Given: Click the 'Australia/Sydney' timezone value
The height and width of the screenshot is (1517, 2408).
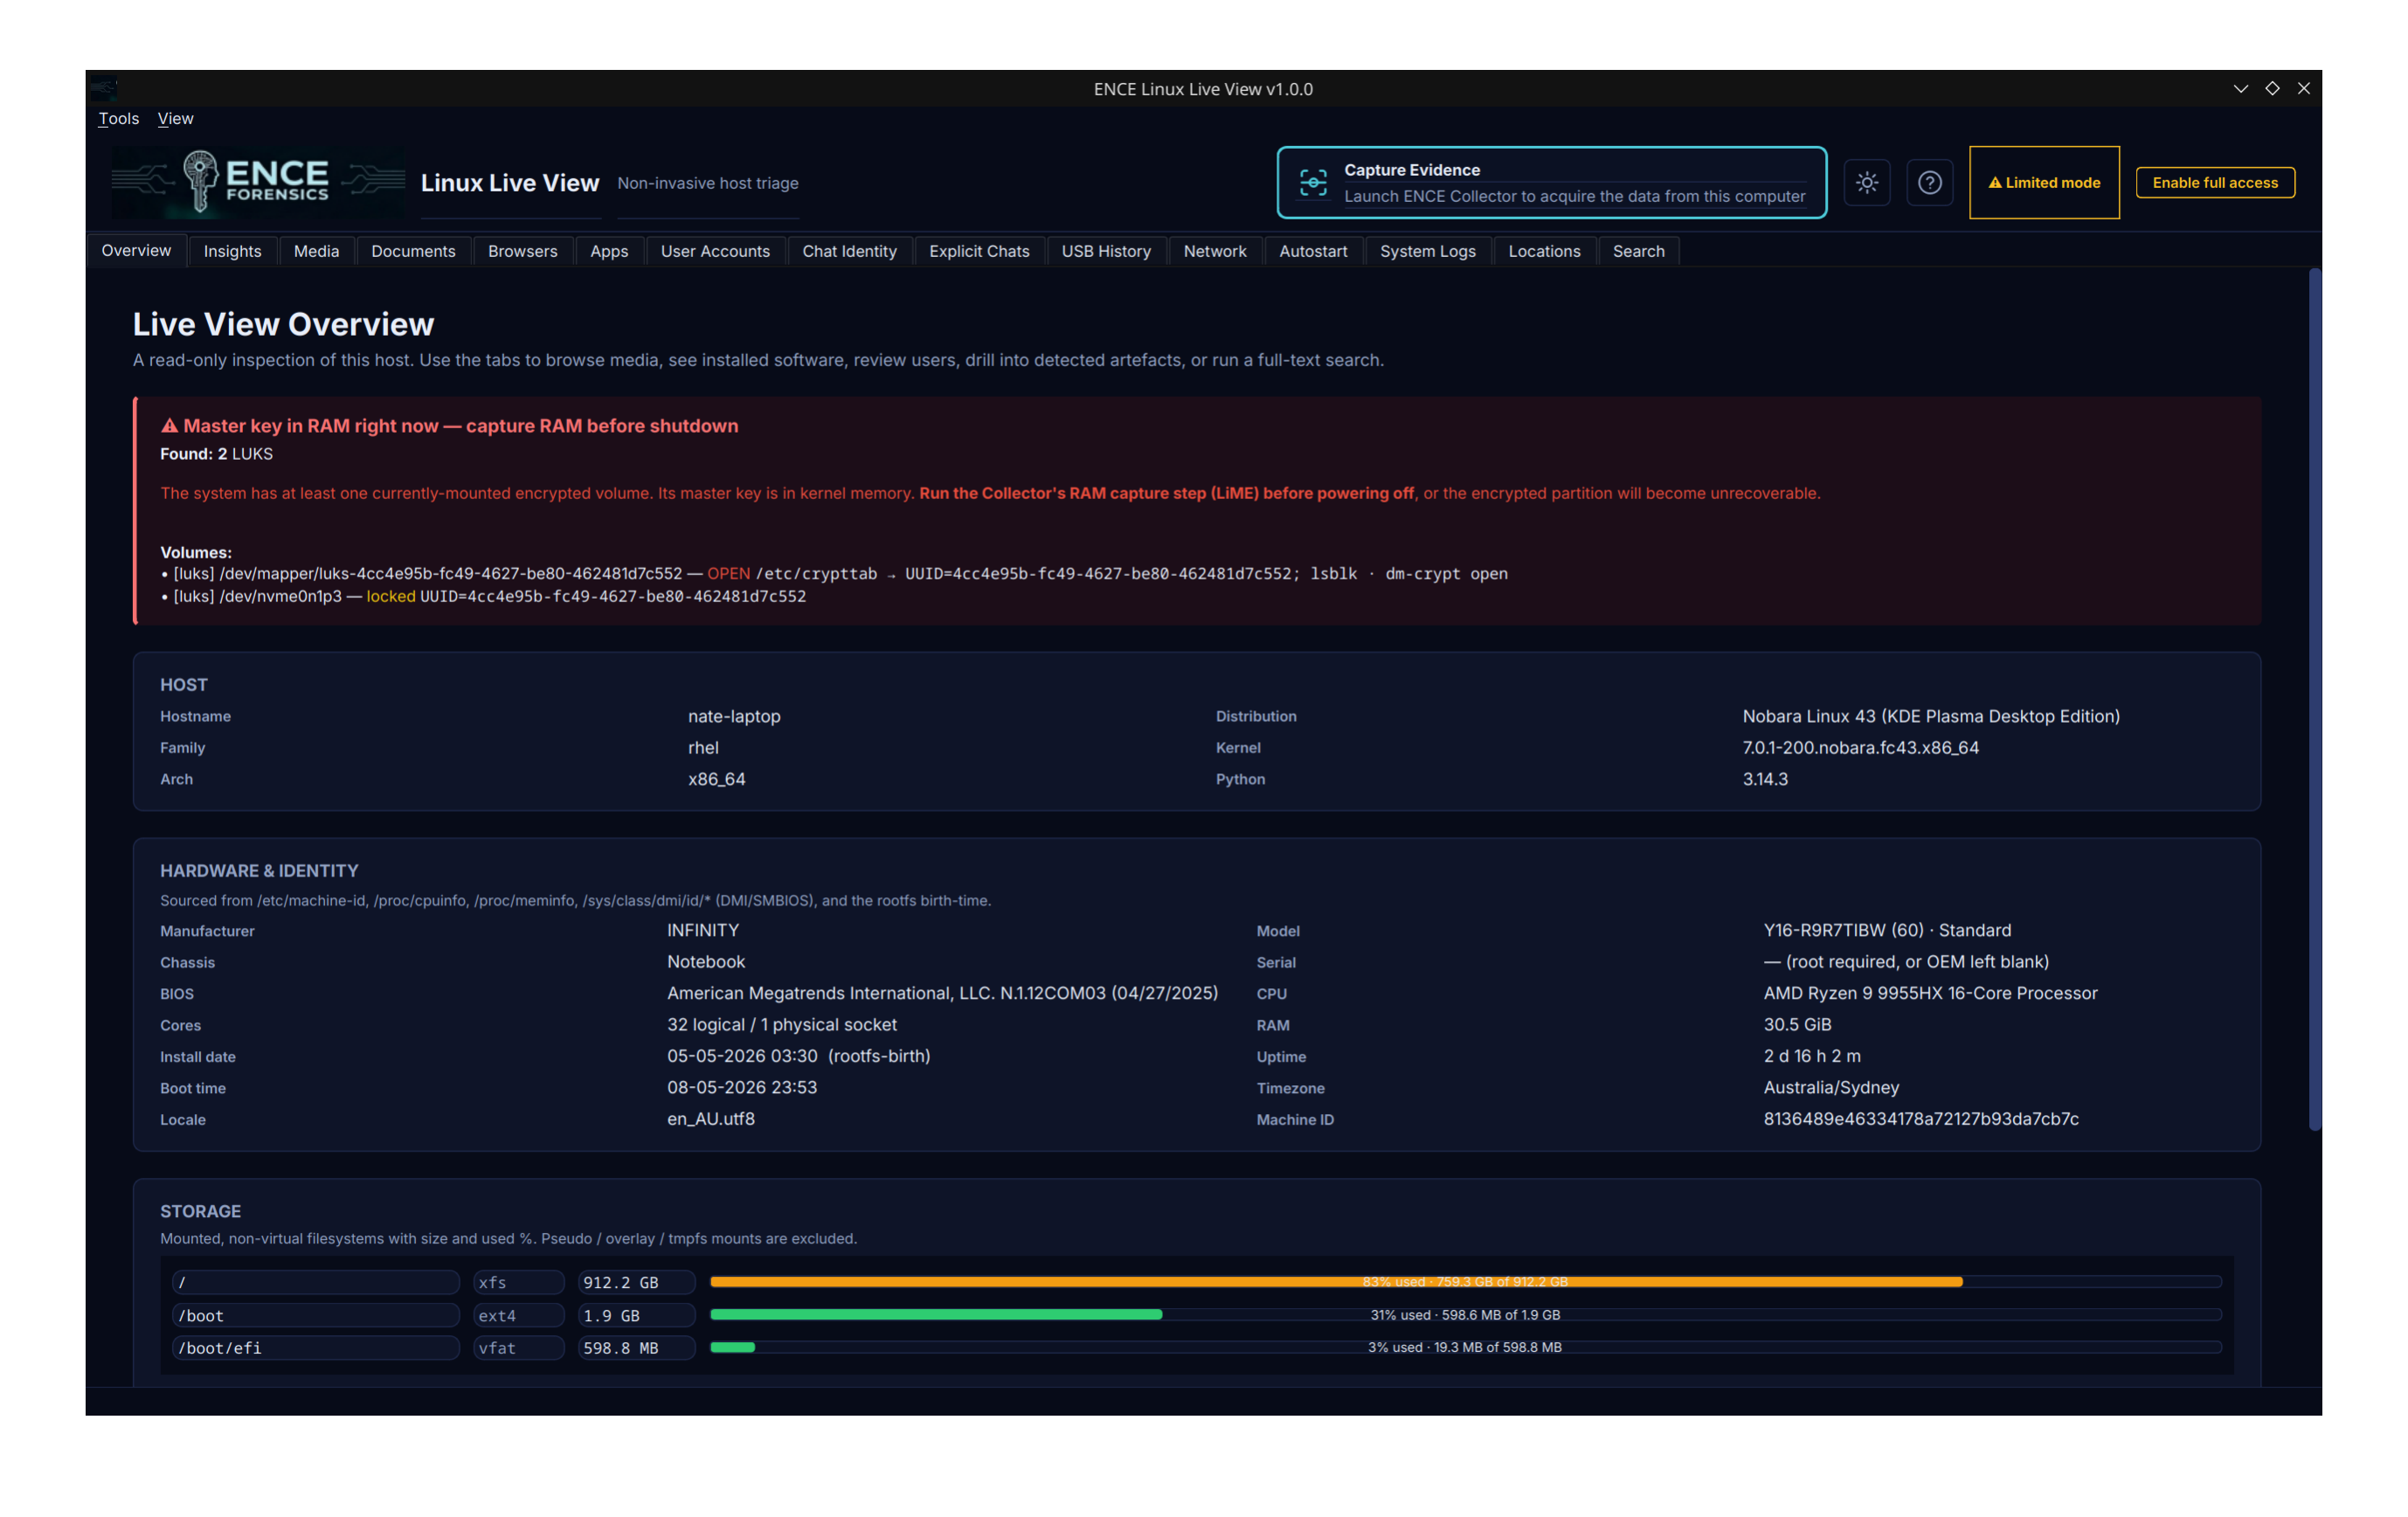Looking at the screenshot, I should (1831, 1088).
